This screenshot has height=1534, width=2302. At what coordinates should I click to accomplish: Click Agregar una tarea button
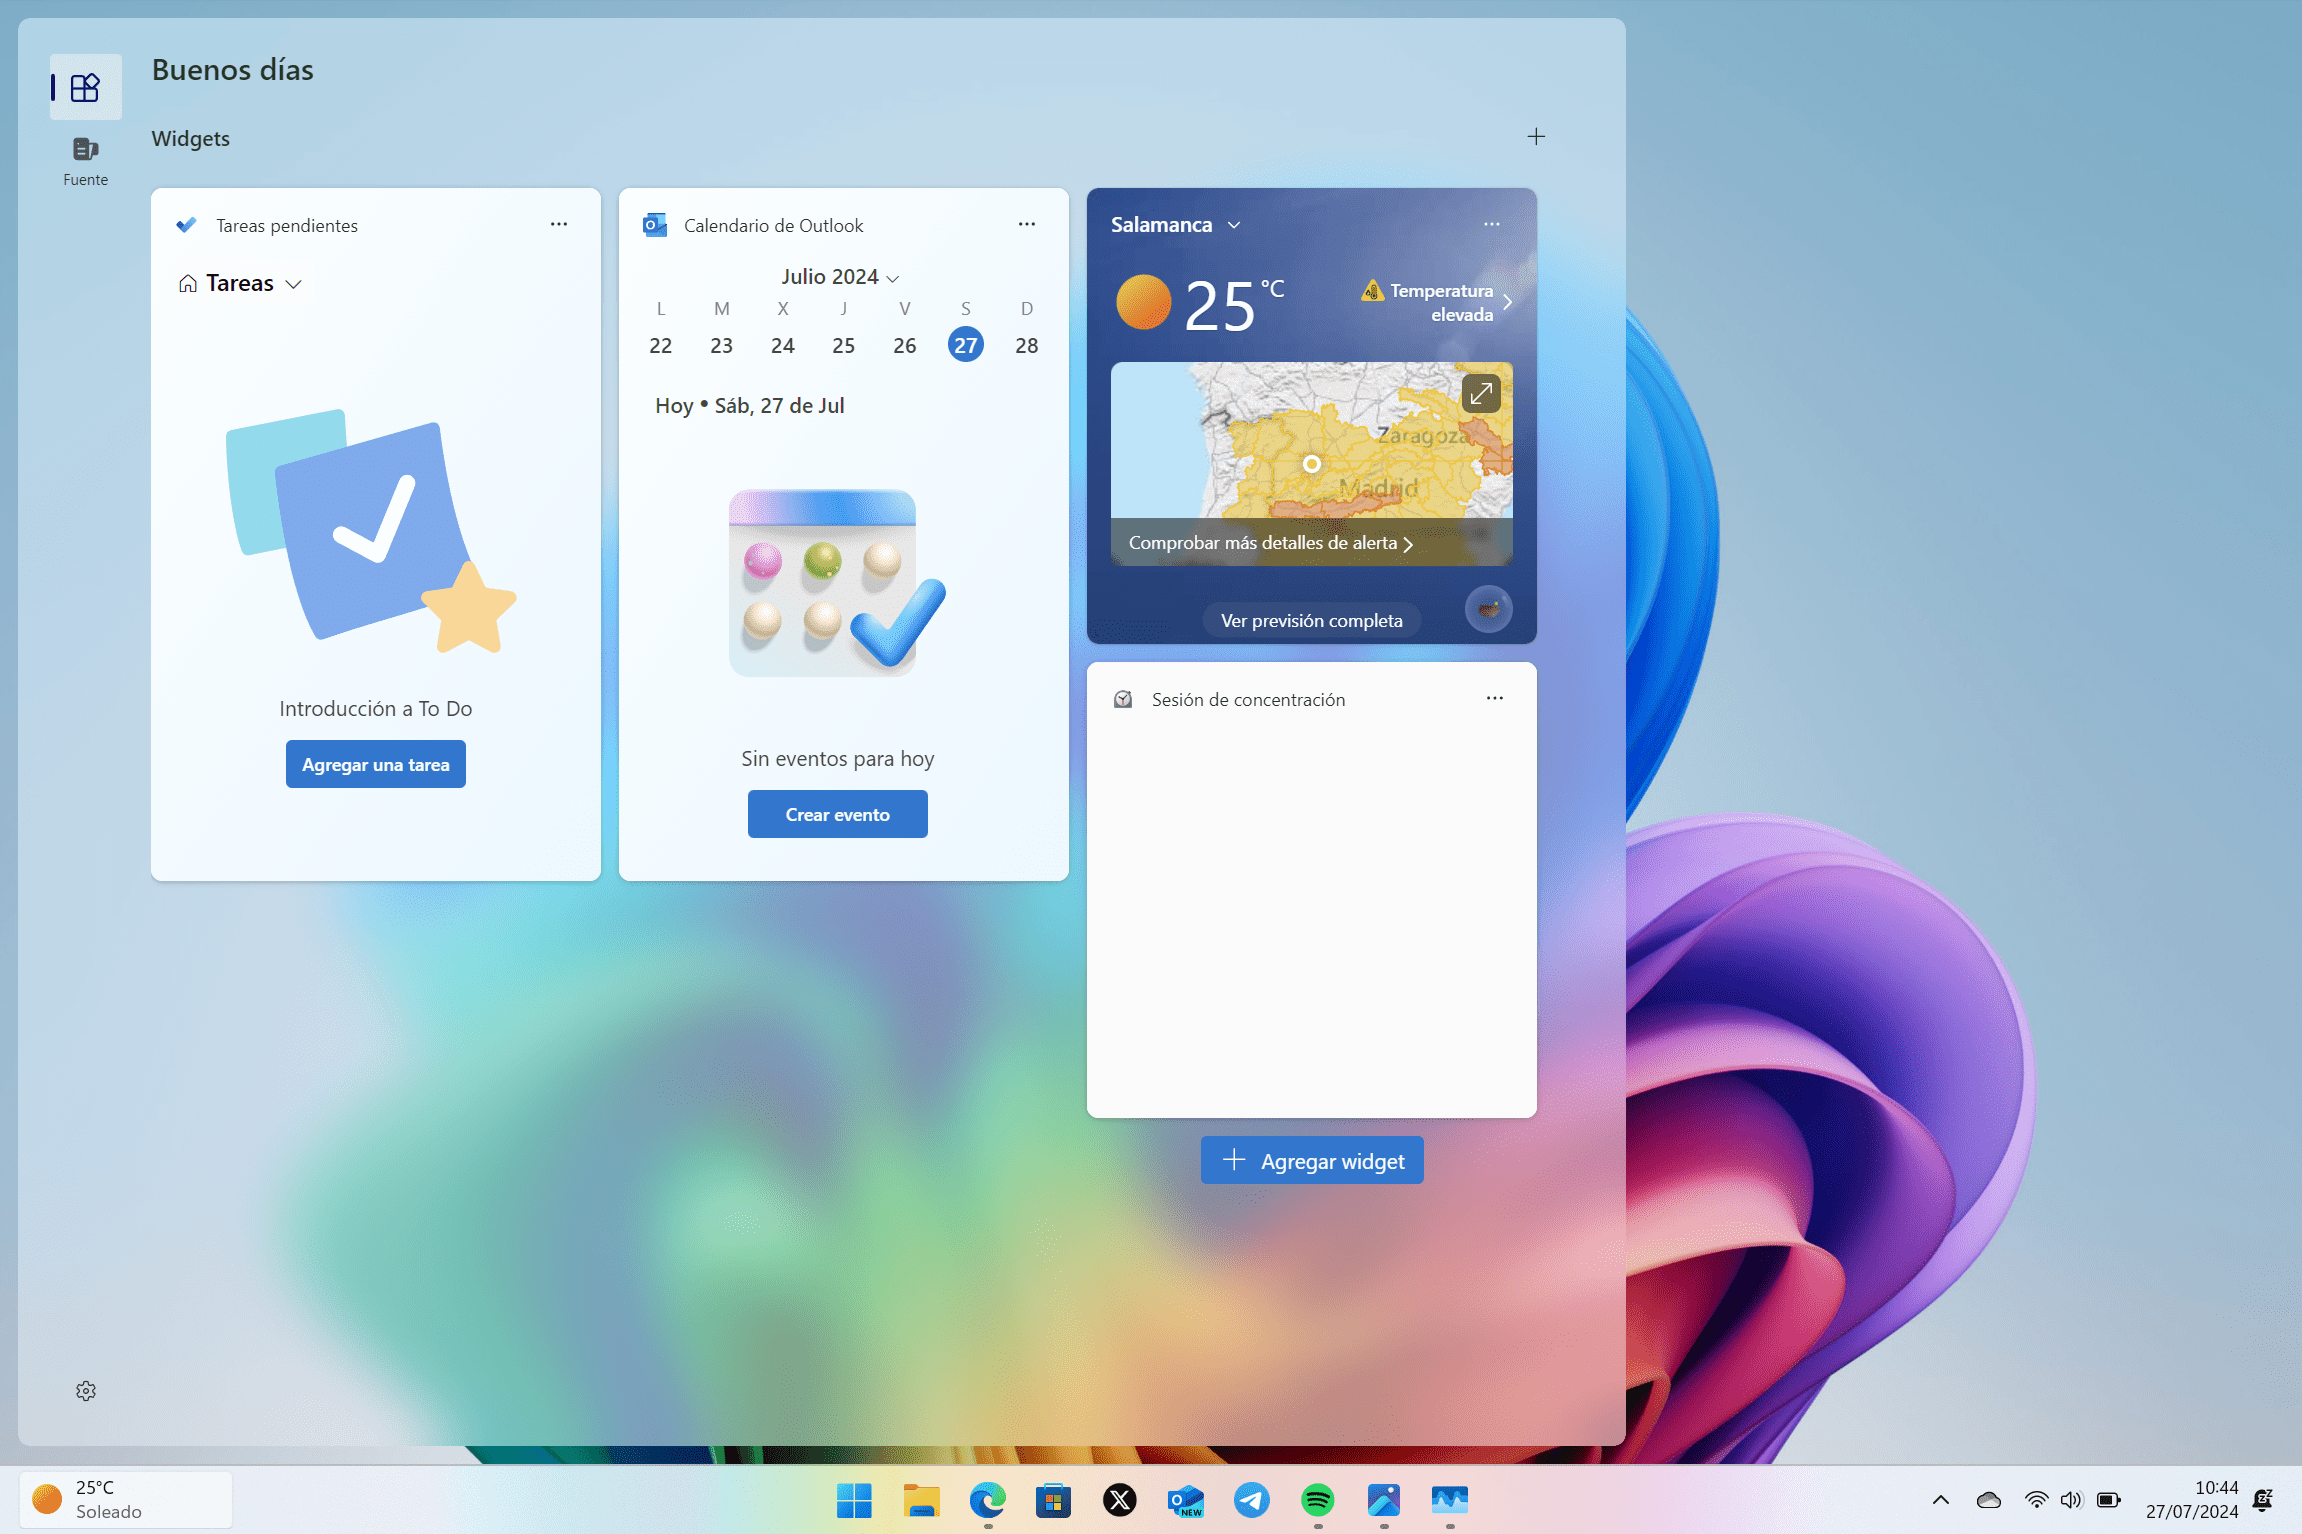coord(375,765)
